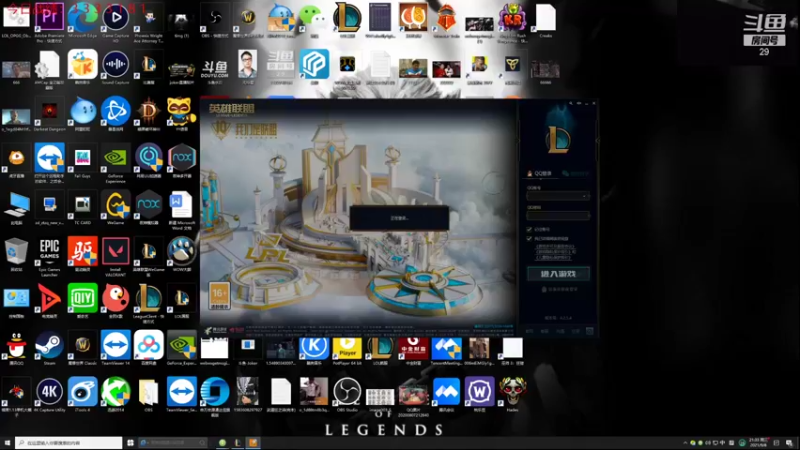Open League of Legends taskbar icon
Screen dimensions: 800x450
tap(237, 443)
